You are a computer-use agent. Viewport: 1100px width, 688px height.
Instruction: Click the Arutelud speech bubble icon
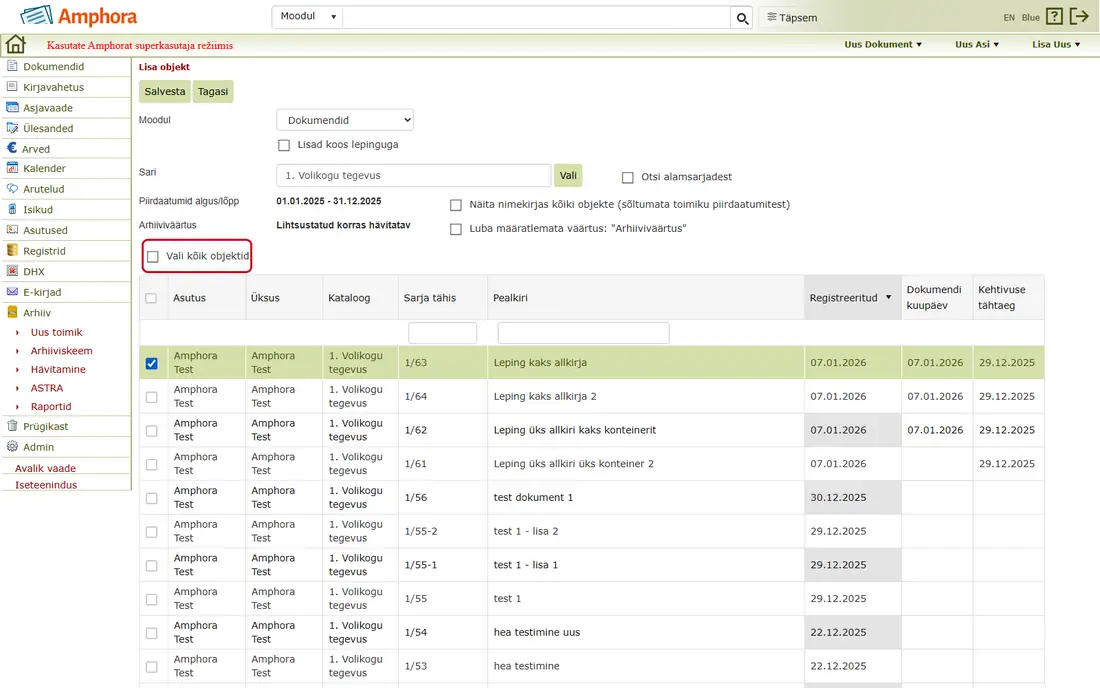pyautogui.click(x=12, y=189)
